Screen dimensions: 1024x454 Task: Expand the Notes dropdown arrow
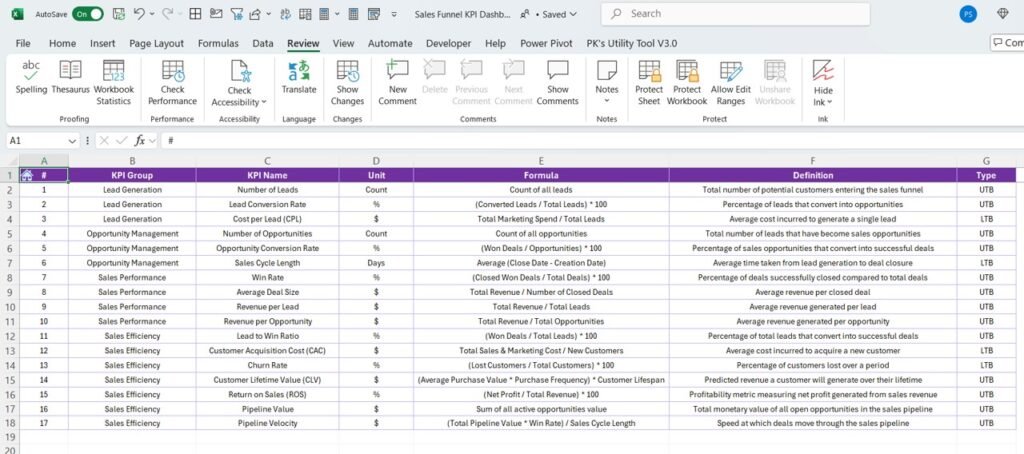click(607, 101)
